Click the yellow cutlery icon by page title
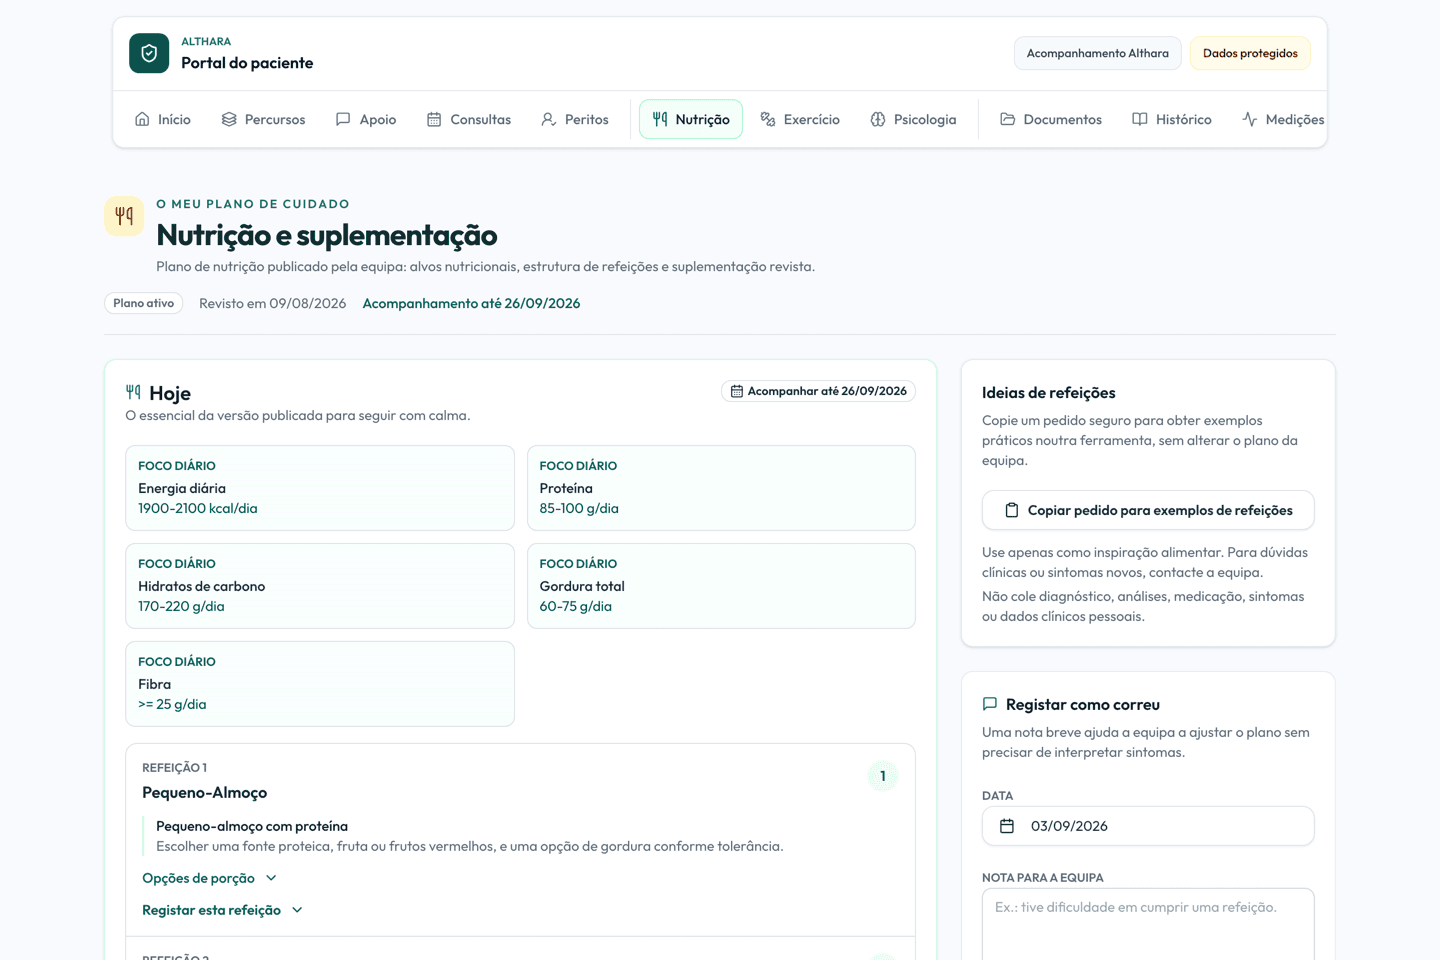Image resolution: width=1440 pixels, height=960 pixels. pyautogui.click(x=124, y=216)
